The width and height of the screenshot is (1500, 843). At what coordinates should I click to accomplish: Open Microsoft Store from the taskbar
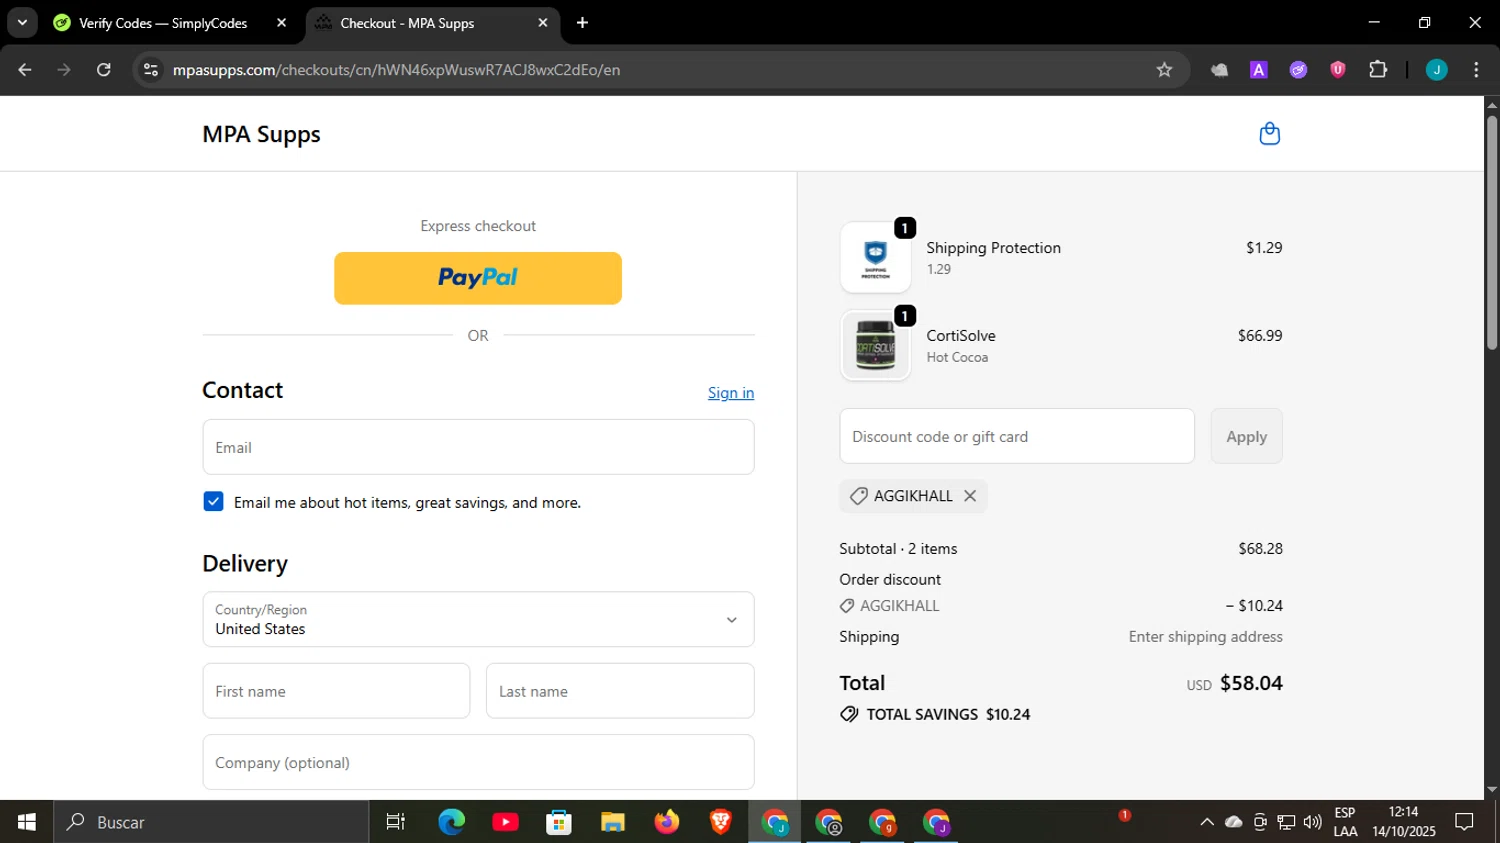(x=559, y=822)
